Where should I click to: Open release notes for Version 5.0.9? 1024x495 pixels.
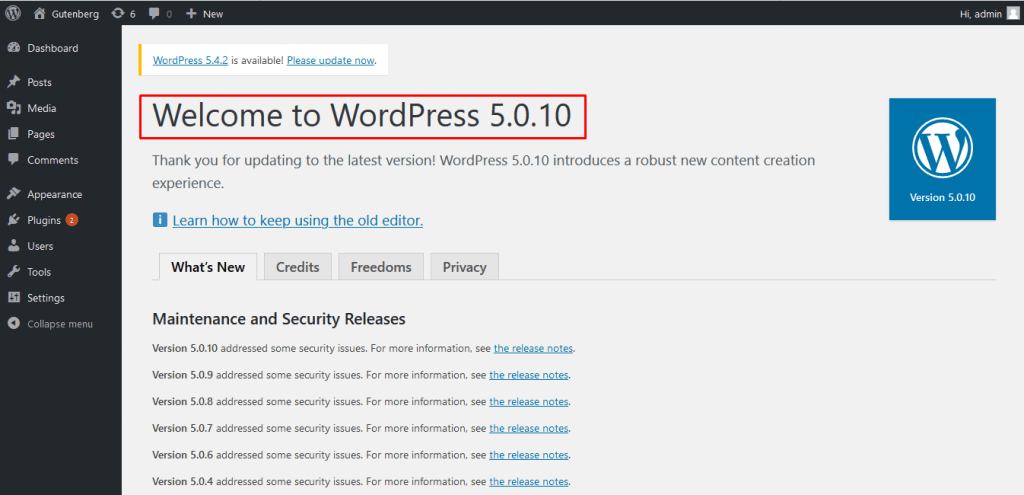tap(529, 375)
